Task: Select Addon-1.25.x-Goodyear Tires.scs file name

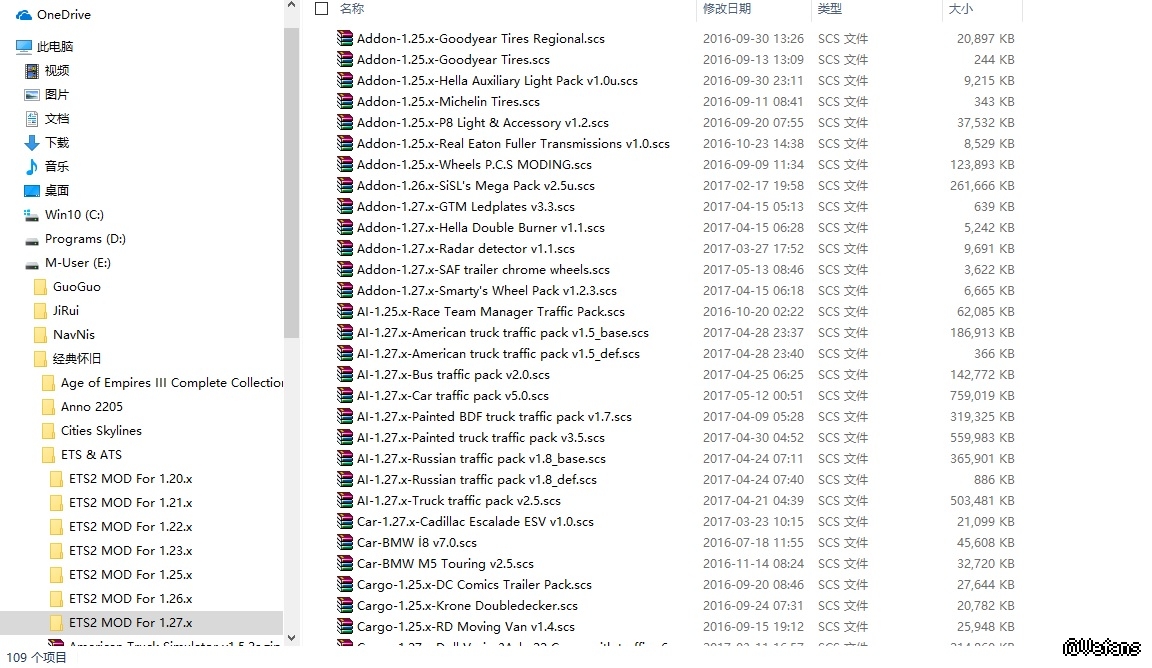Action: (453, 60)
